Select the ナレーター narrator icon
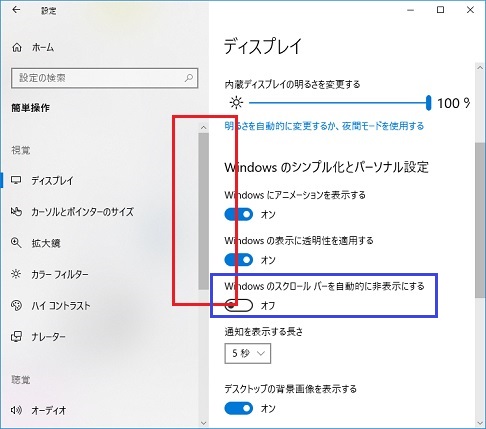The width and height of the screenshot is (486, 429). (16, 336)
